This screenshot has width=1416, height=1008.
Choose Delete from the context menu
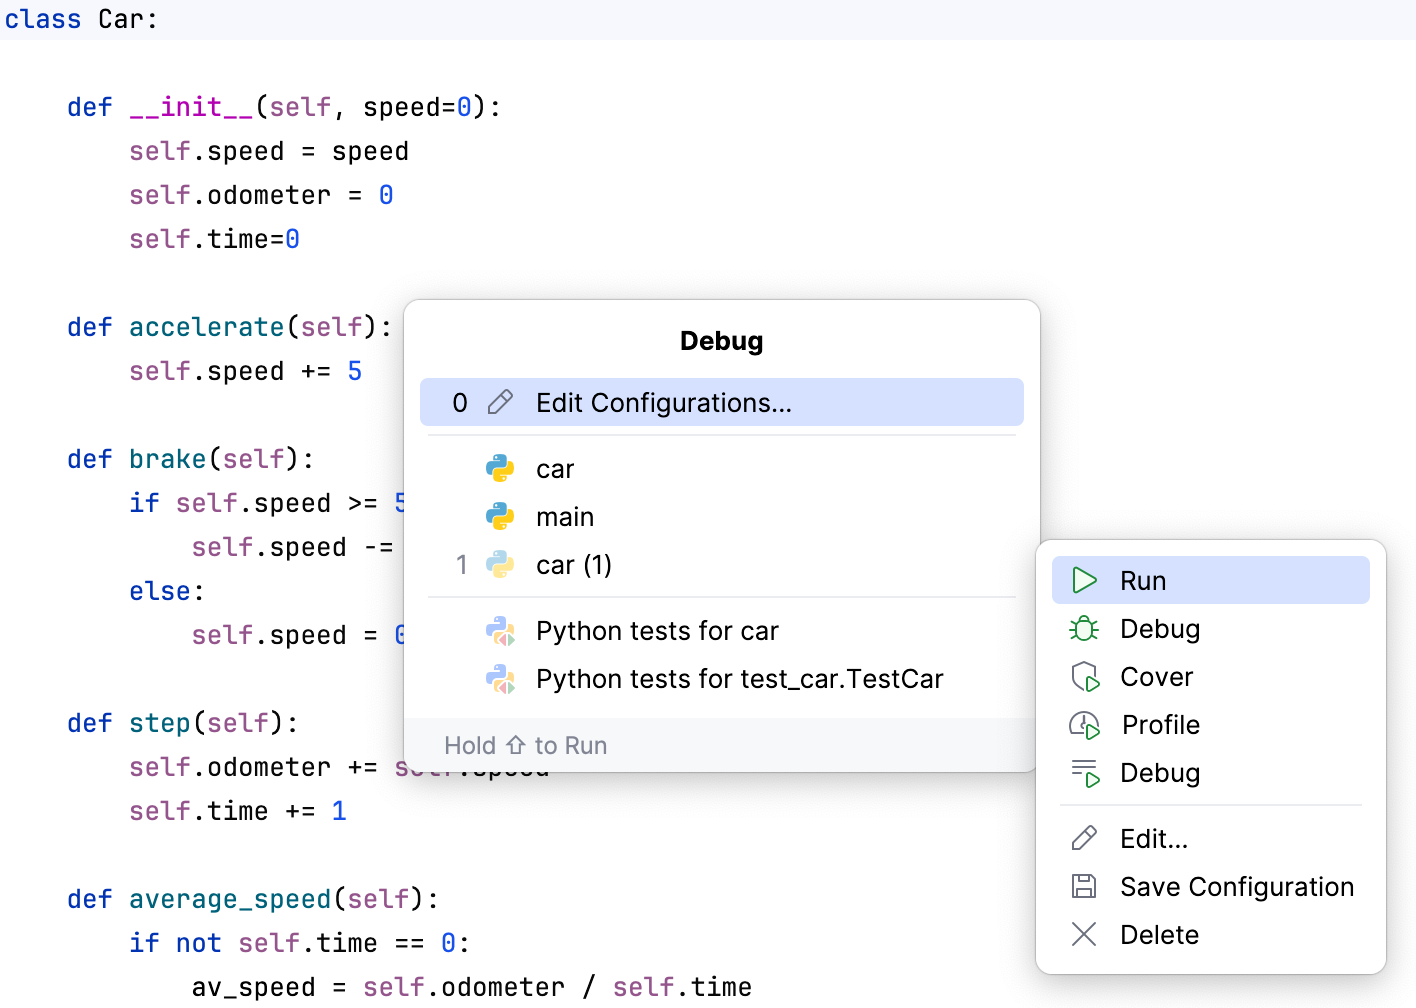coord(1159,934)
